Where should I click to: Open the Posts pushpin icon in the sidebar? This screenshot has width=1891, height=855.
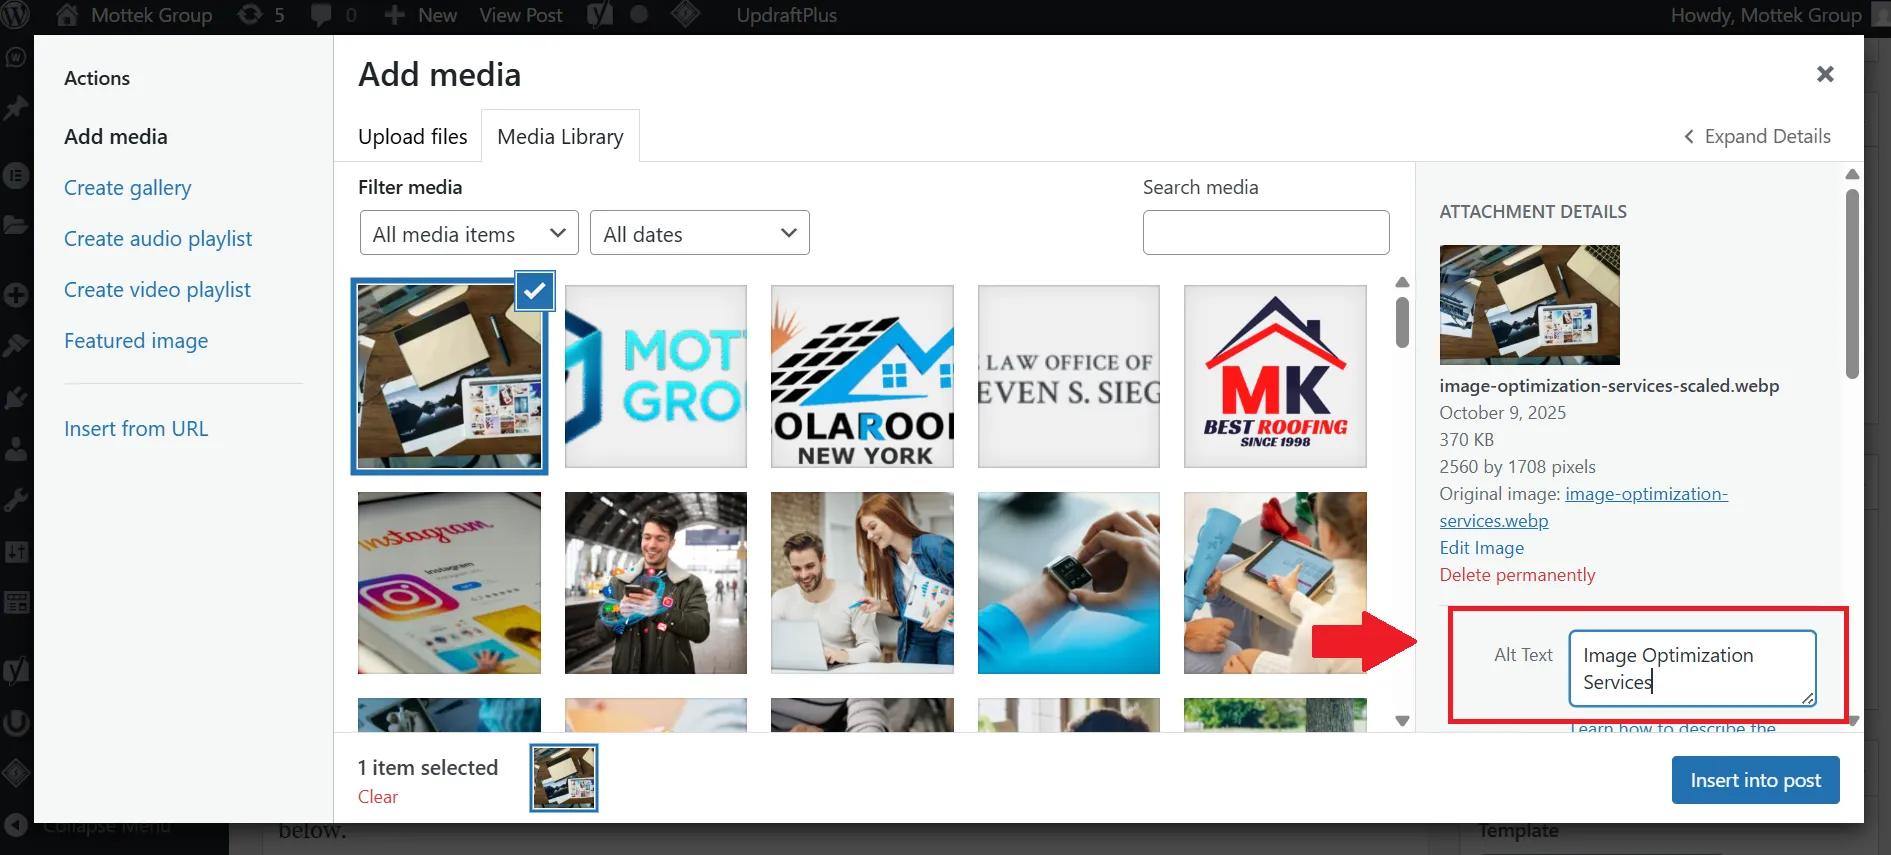[x=16, y=109]
